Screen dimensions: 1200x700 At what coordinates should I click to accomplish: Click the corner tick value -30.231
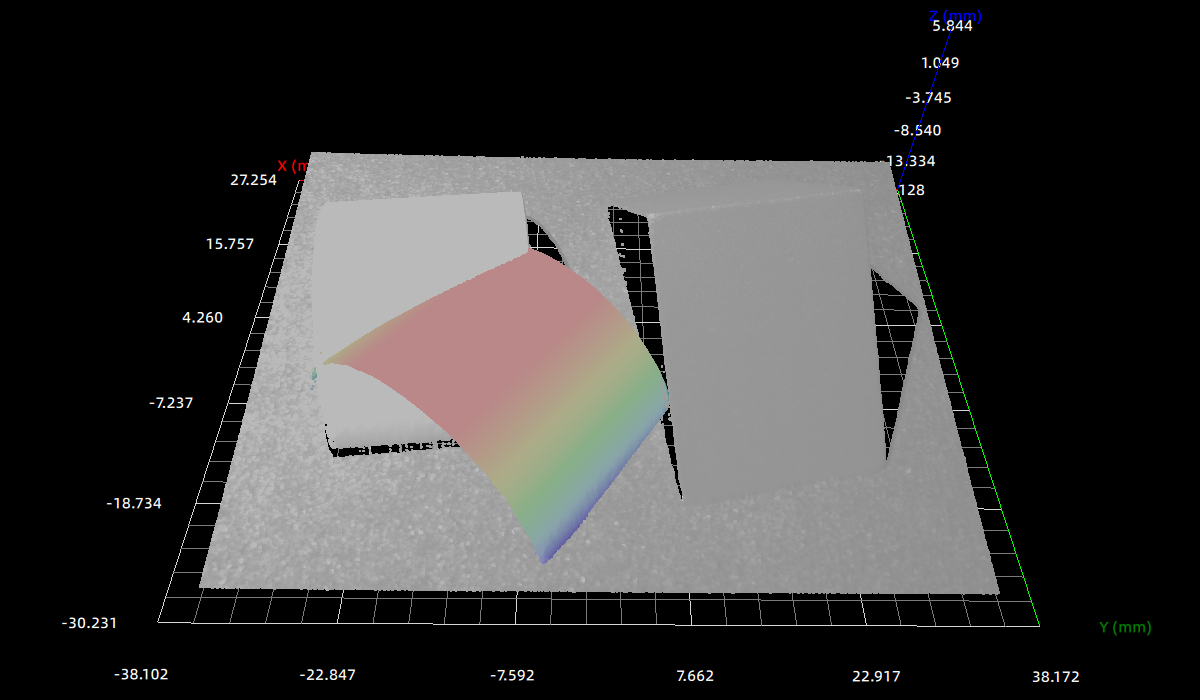click(90, 622)
